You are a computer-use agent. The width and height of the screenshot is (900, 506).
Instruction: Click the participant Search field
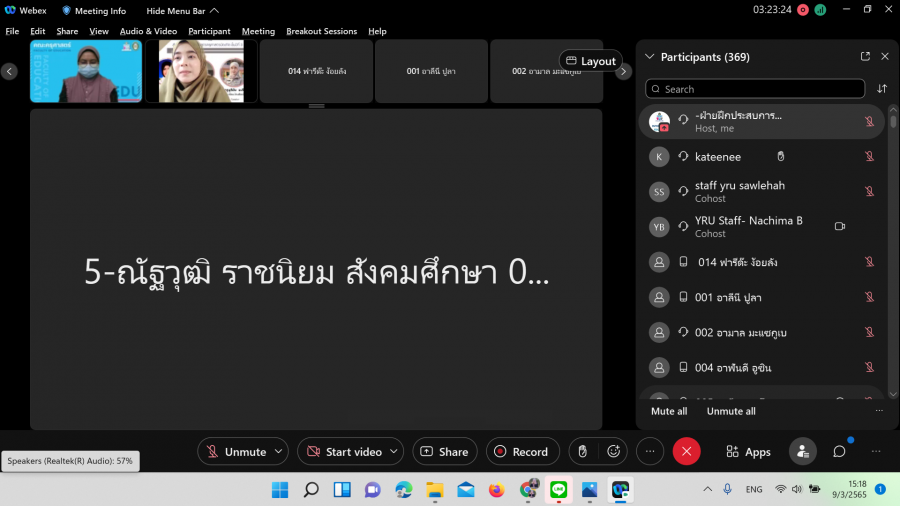click(x=755, y=89)
